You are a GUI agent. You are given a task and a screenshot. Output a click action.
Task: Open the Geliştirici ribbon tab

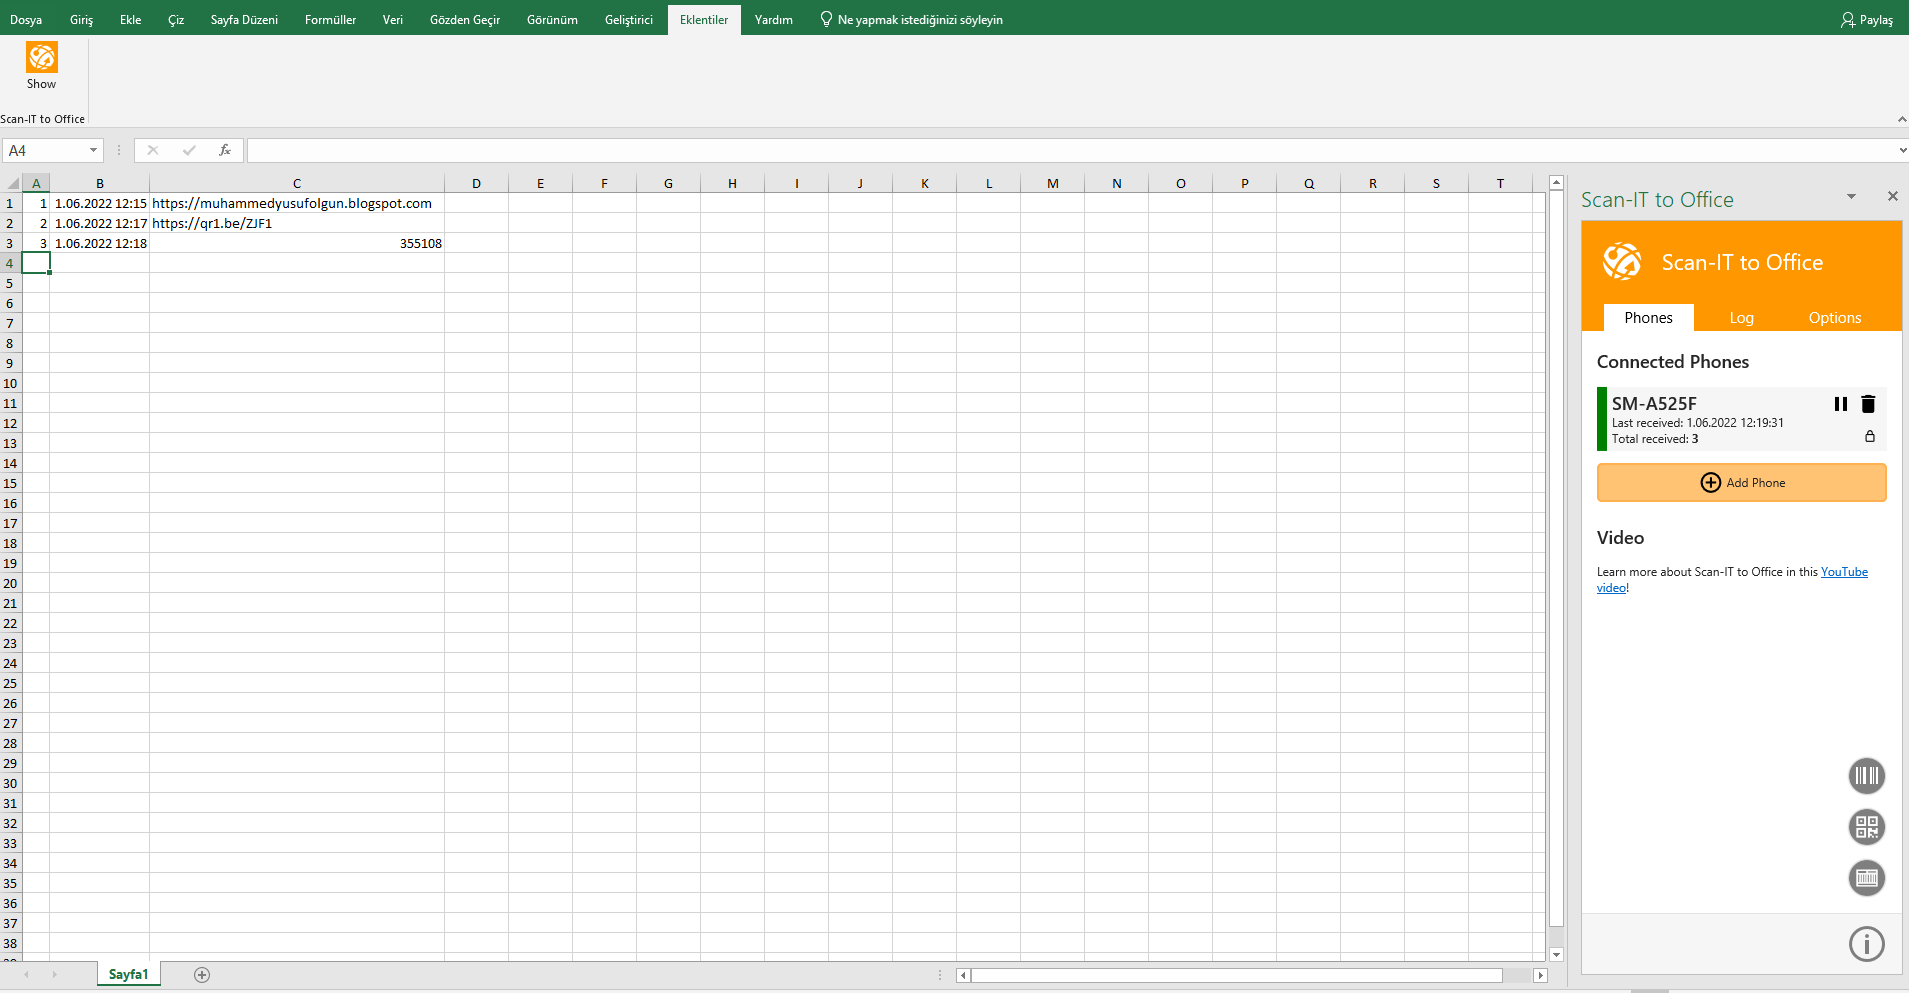coord(629,20)
